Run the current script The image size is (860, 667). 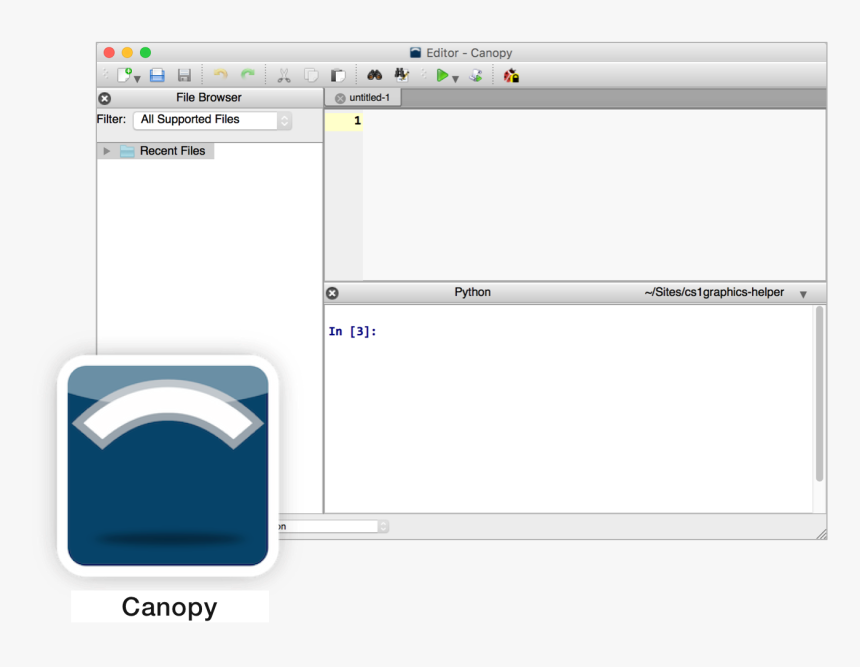click(x=444, y=75)
